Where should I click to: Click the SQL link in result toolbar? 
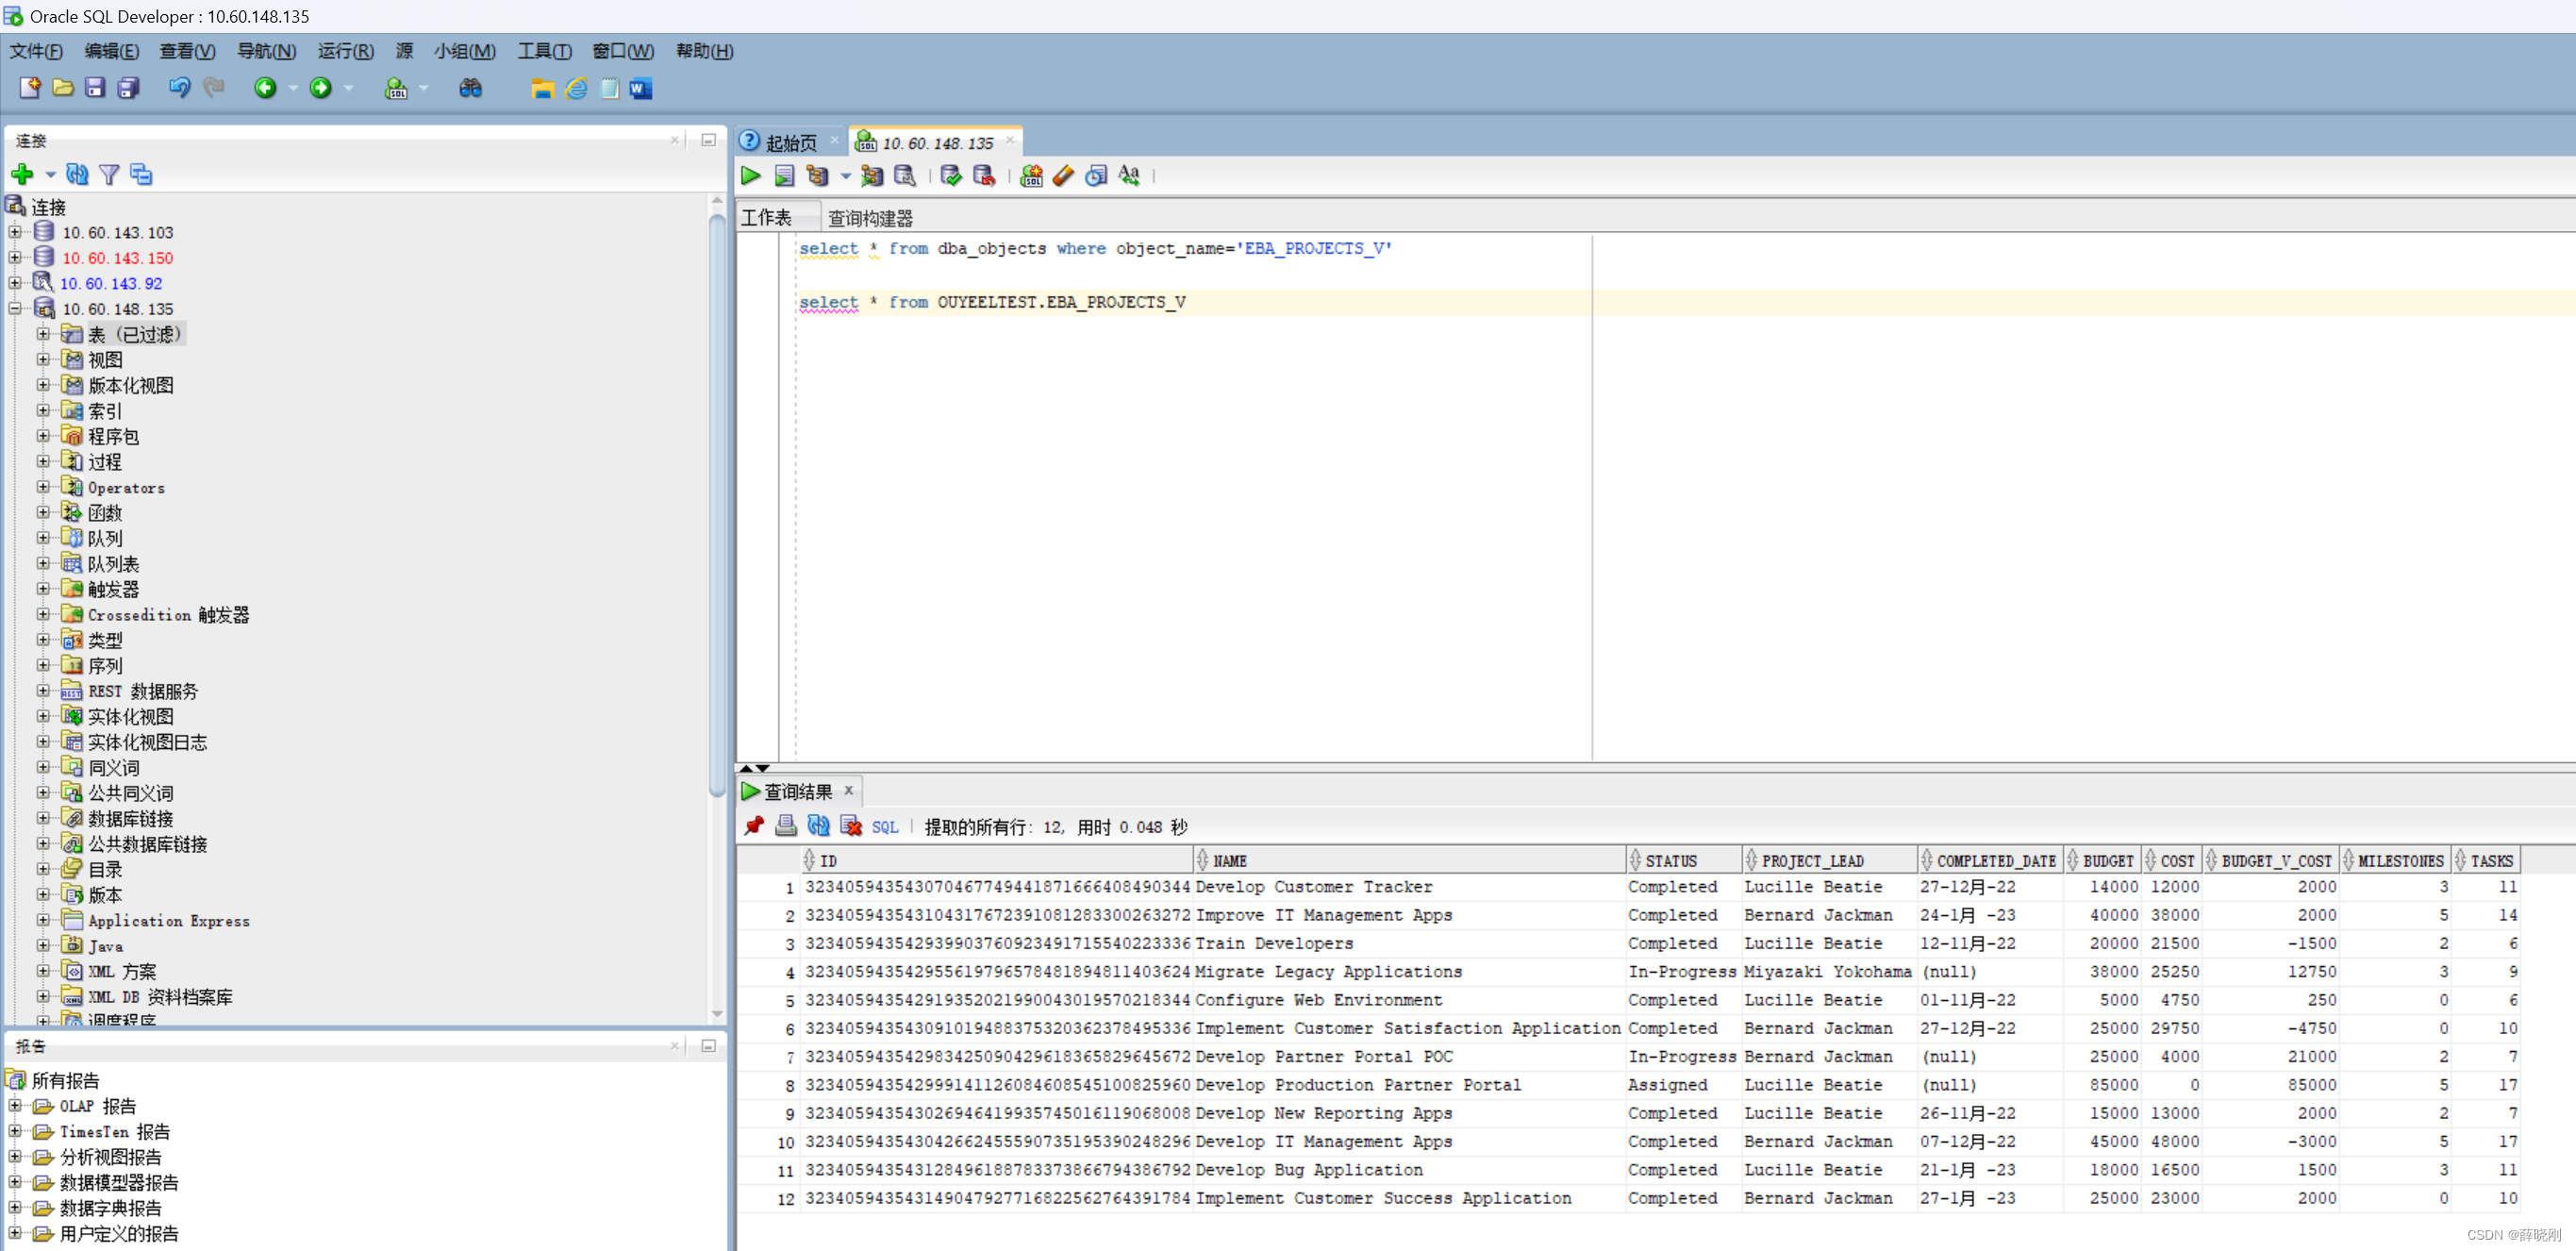pyautogui.click(x=884, y=827)
